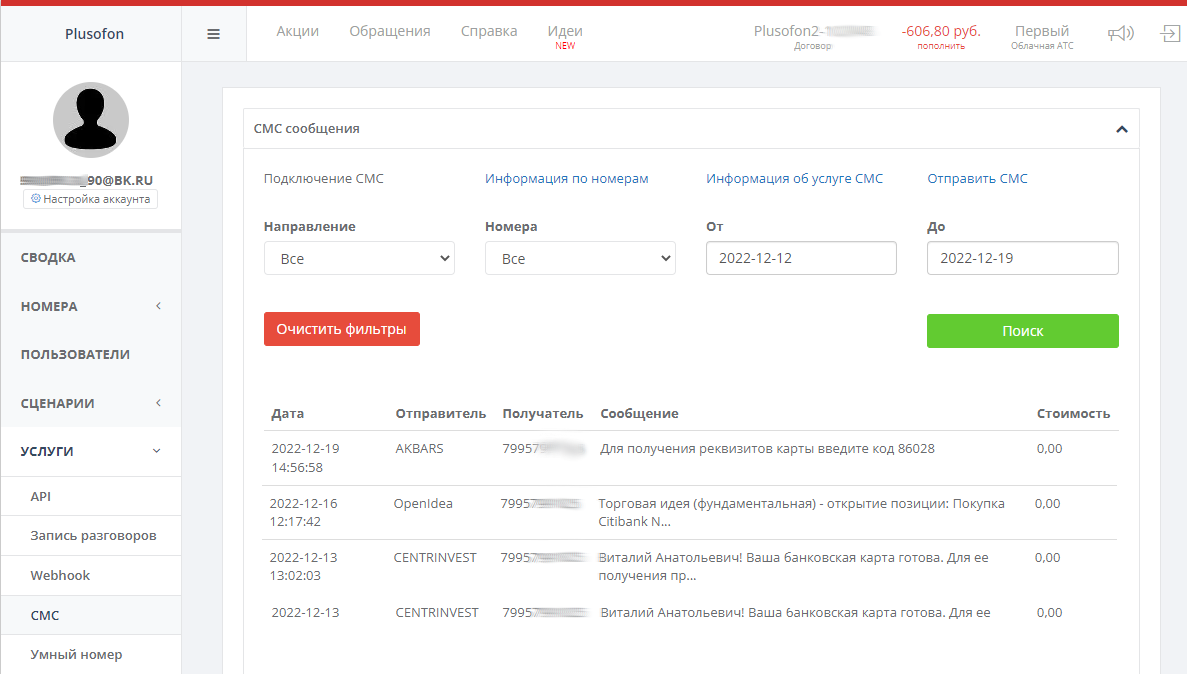This screenshot has height=674, width=1187.
Task: Open Умный номер sidebar item
Action: pos(76,655)
